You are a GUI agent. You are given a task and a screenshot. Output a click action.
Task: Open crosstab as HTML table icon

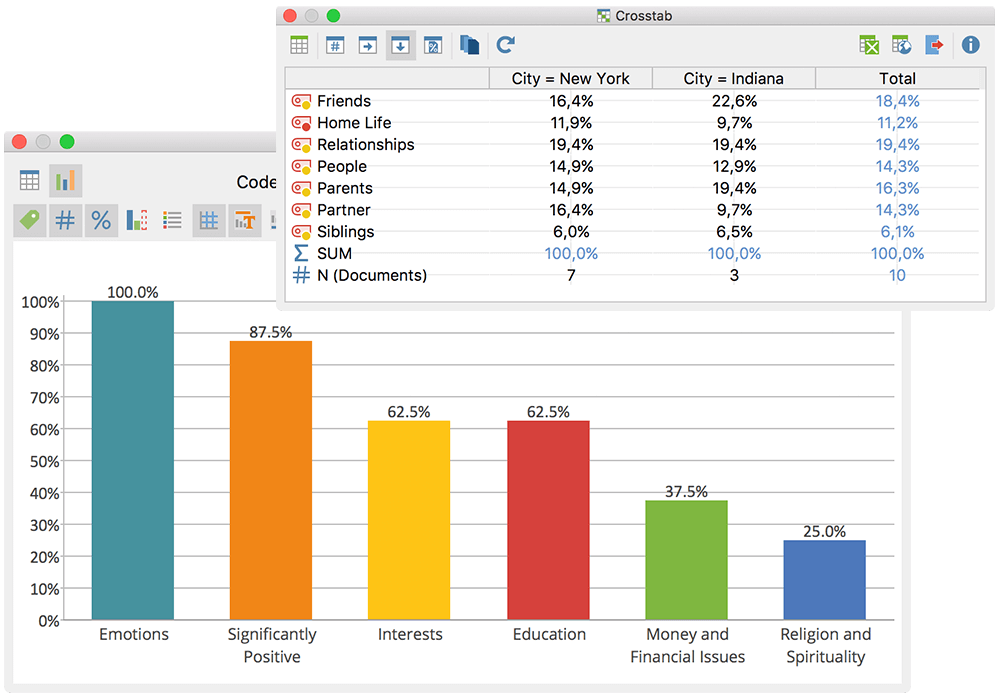902,45
